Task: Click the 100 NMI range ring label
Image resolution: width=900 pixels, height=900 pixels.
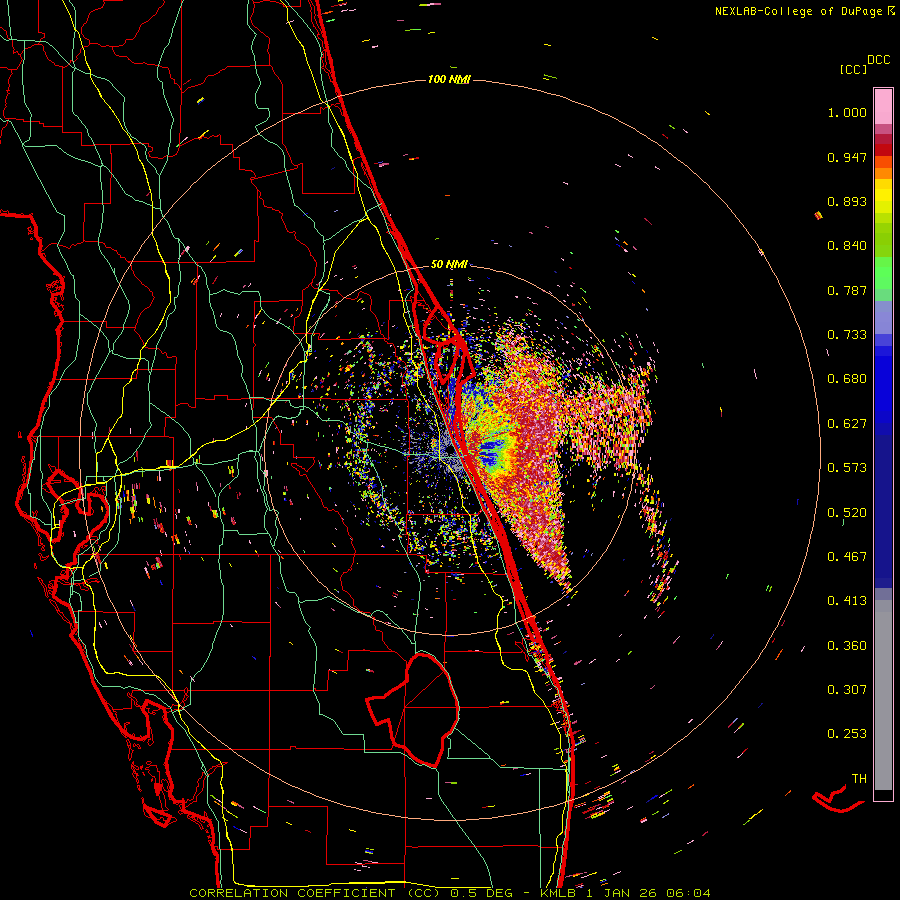Action: coord(449,79)
